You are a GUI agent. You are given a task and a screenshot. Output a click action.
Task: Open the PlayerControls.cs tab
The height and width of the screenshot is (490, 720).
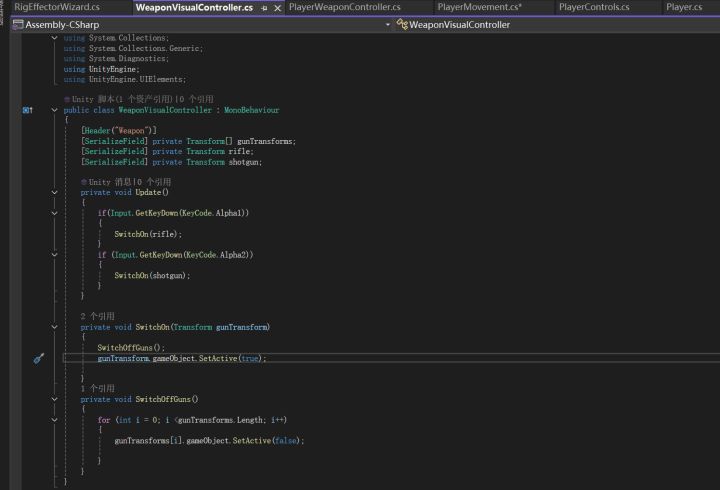[x=594, y=7]
